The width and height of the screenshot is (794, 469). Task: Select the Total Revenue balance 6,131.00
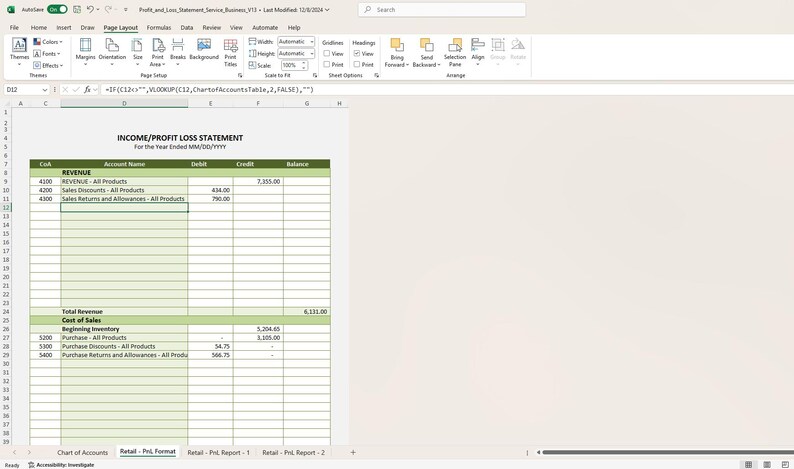[307, 311]
